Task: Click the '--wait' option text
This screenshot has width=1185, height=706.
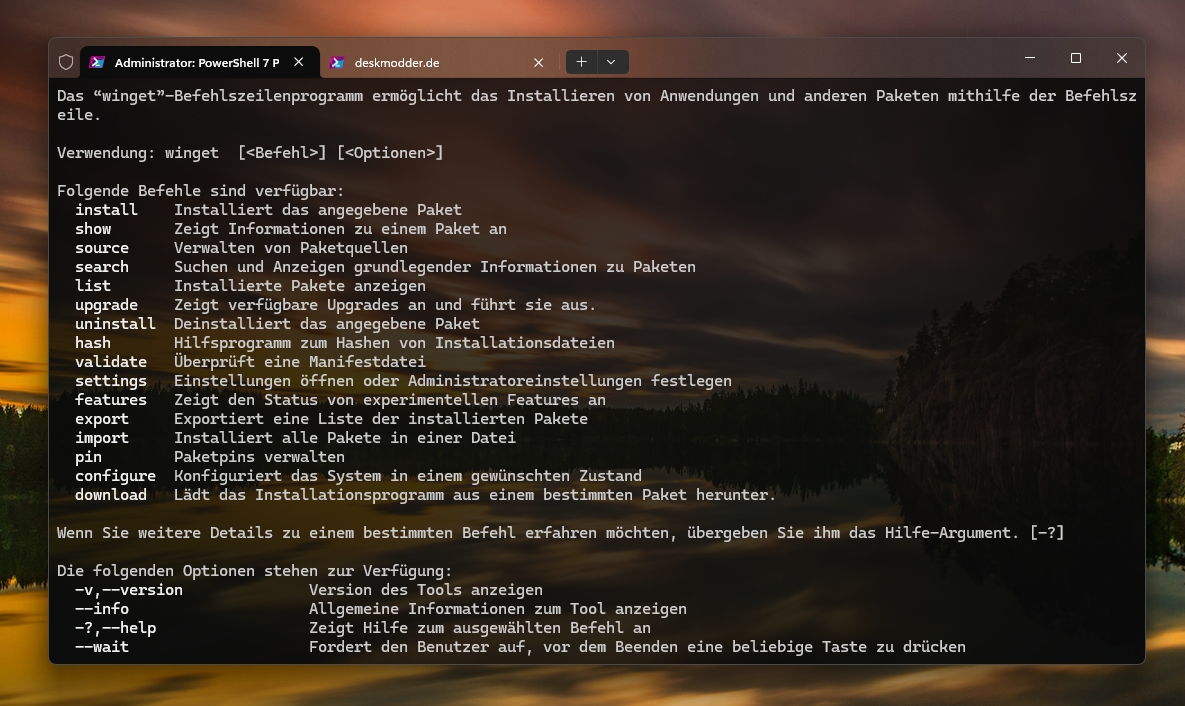Action: (x=101, y=646)
